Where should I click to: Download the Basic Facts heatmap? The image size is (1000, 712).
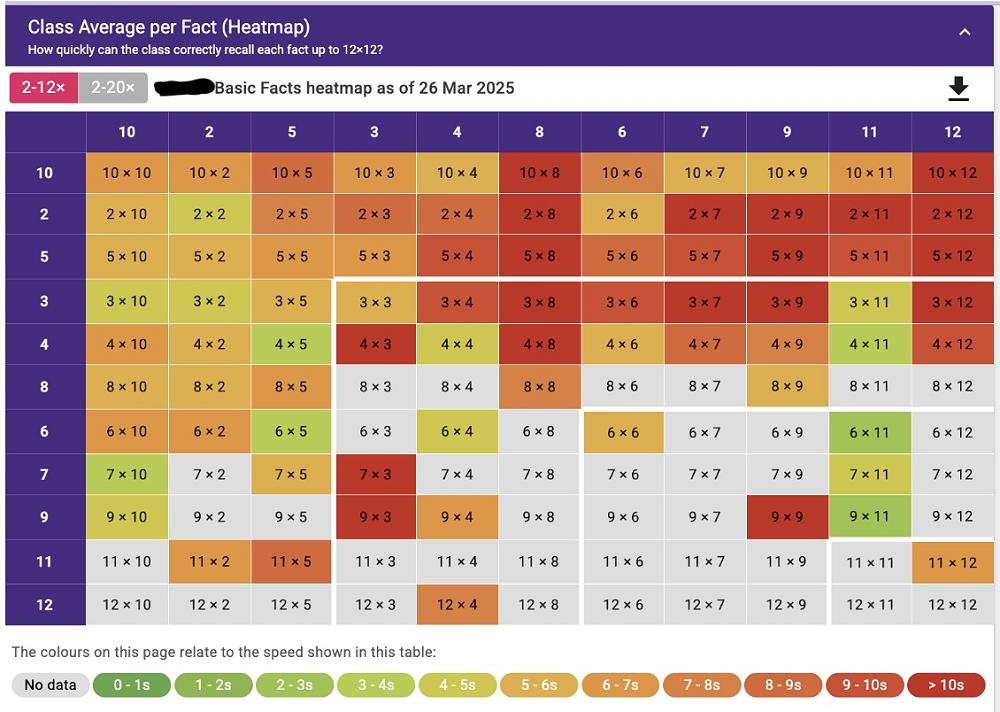pyautogui.click(x=958, y=89)
